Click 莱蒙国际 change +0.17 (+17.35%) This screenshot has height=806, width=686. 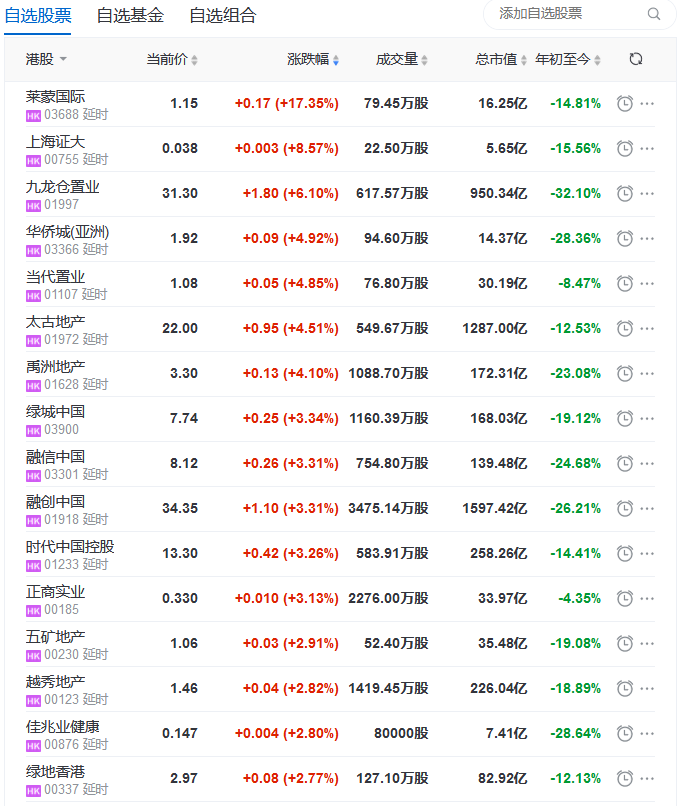pos(287,104)
